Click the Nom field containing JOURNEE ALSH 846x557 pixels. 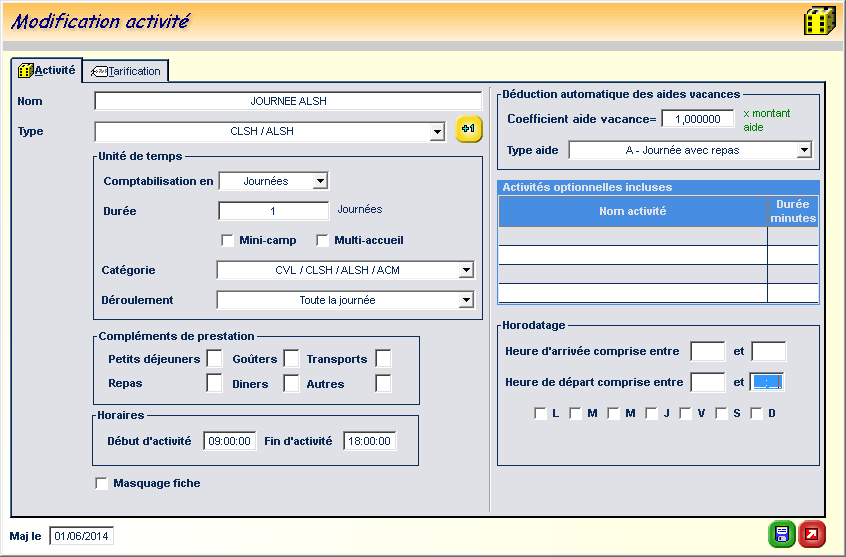click(x=288, y=101)
